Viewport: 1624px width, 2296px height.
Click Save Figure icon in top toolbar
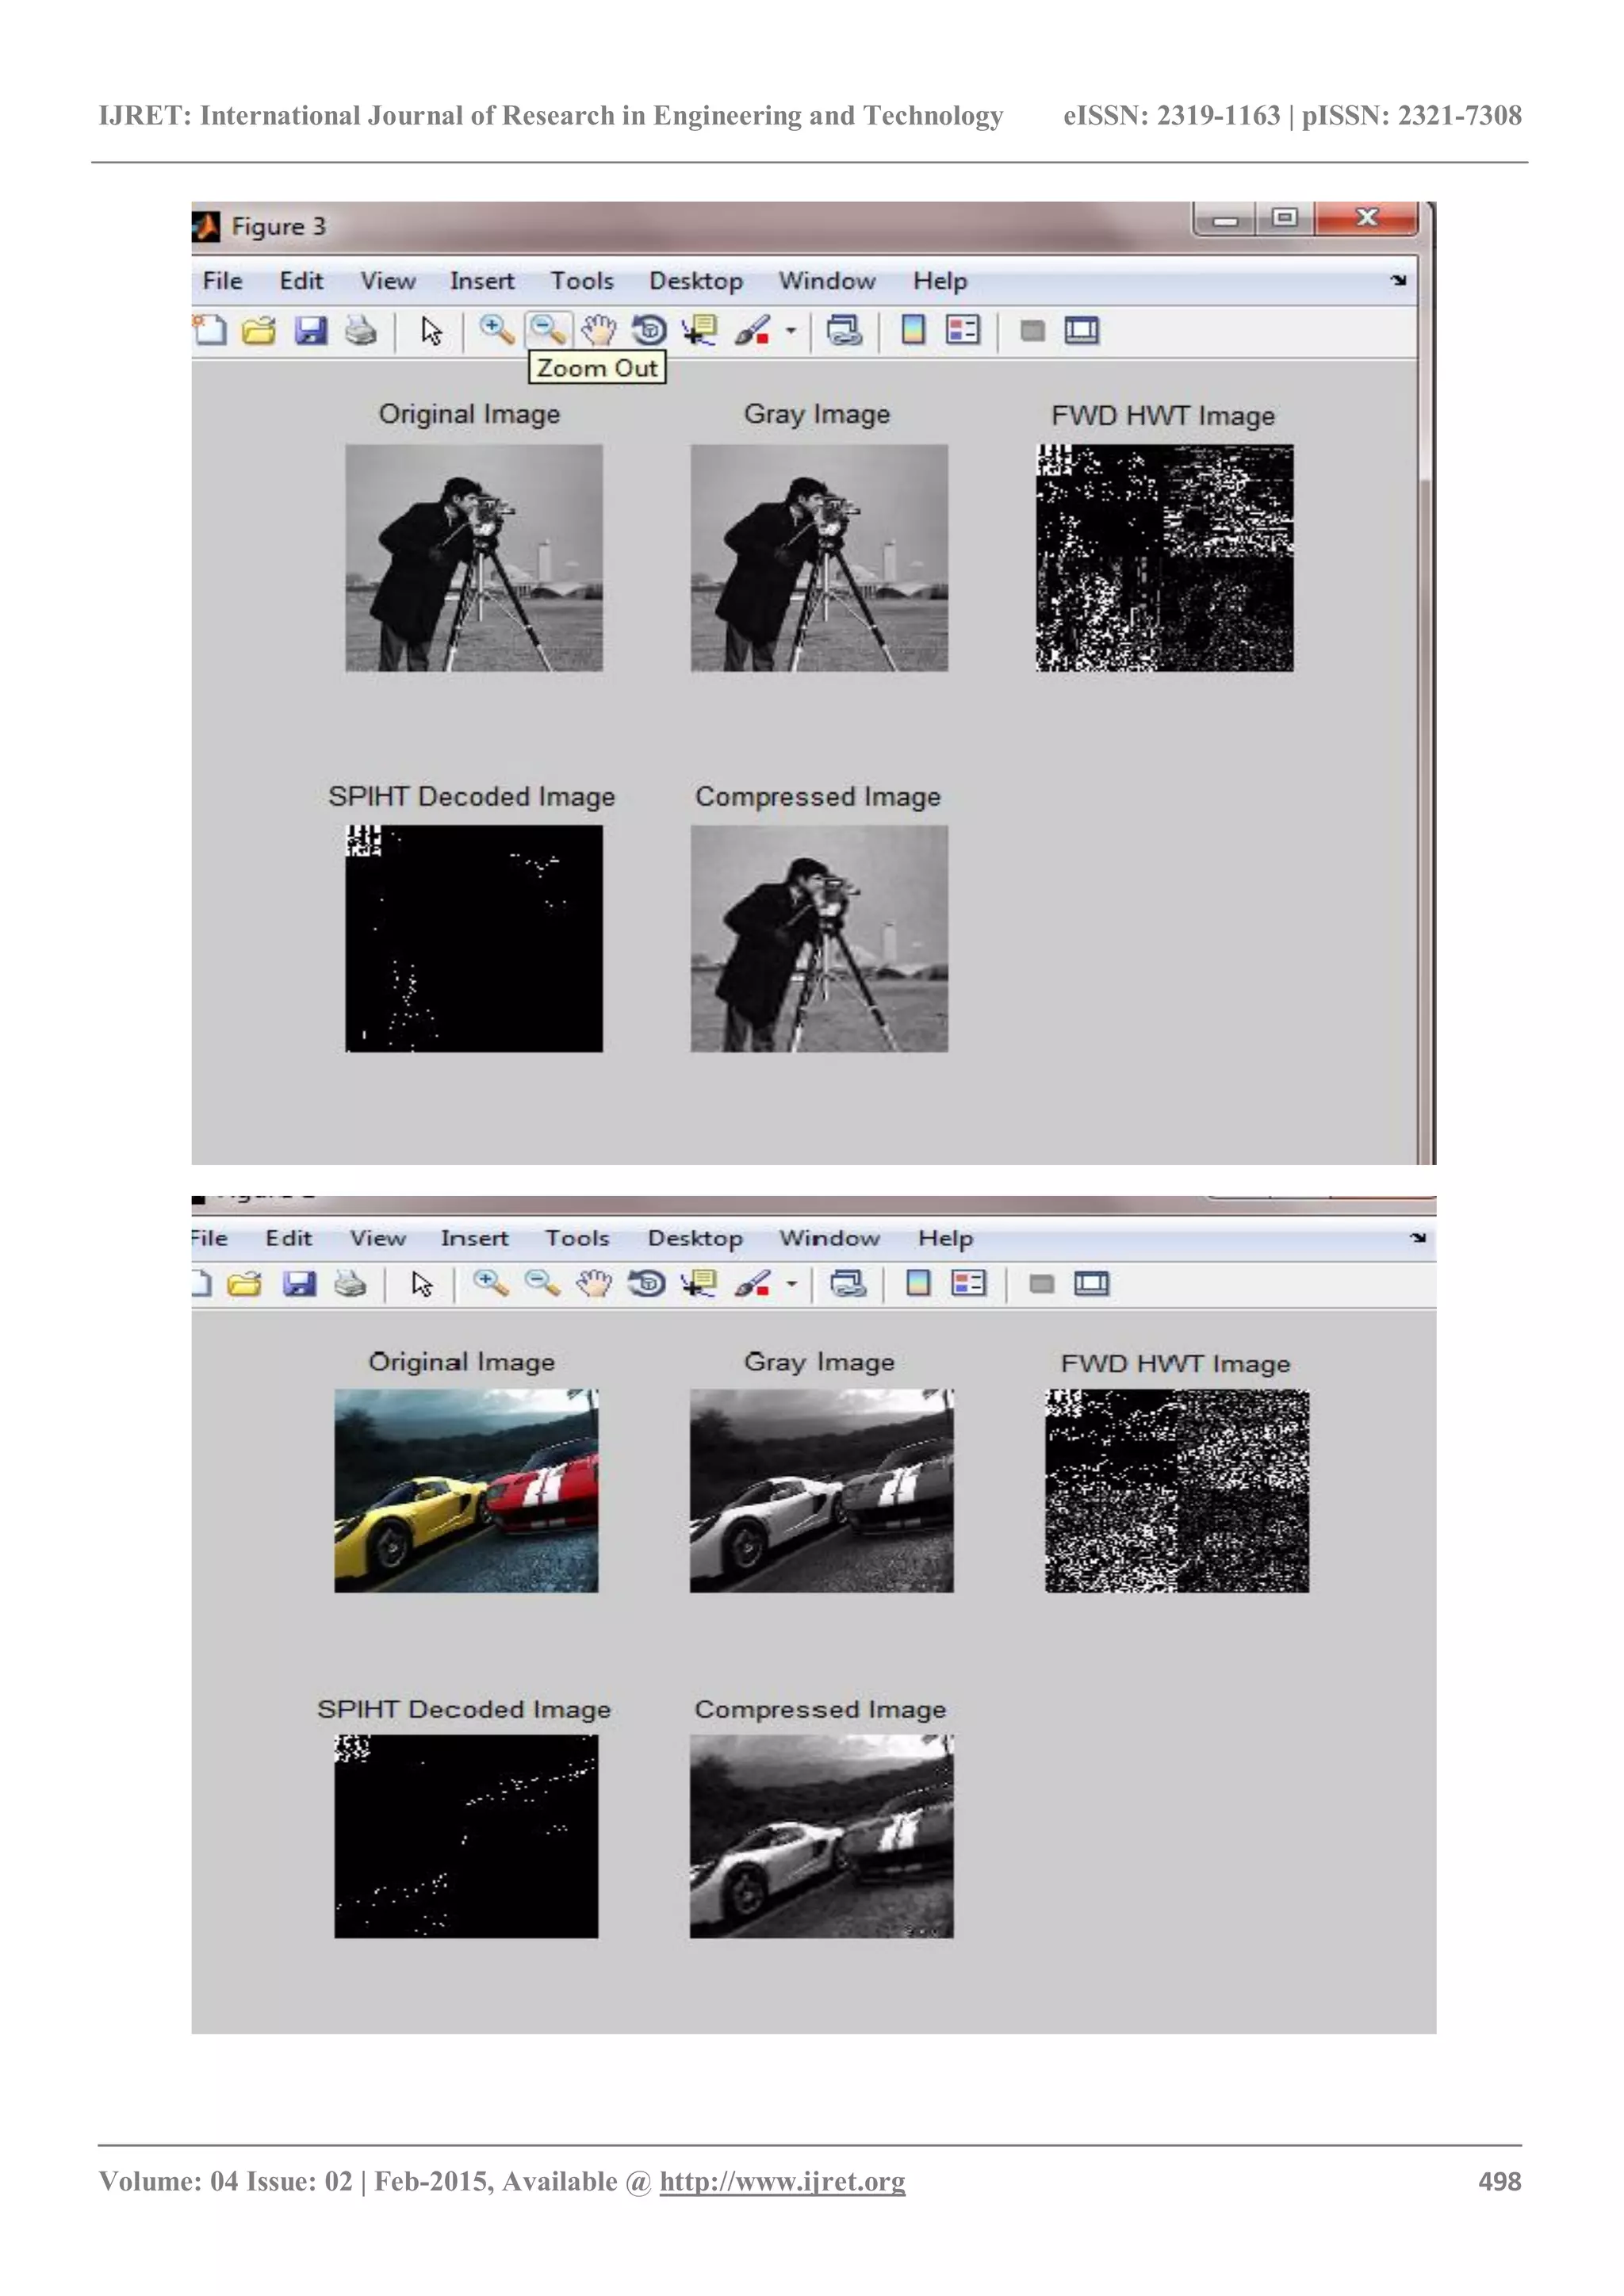311,330
